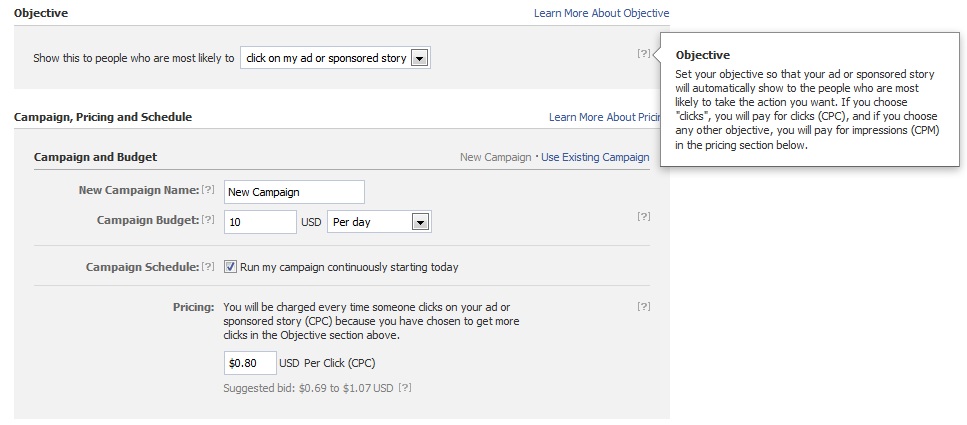Focus the $0.80 CPC bid field
The height and width of the screenshot is (425, 967).
250,363
